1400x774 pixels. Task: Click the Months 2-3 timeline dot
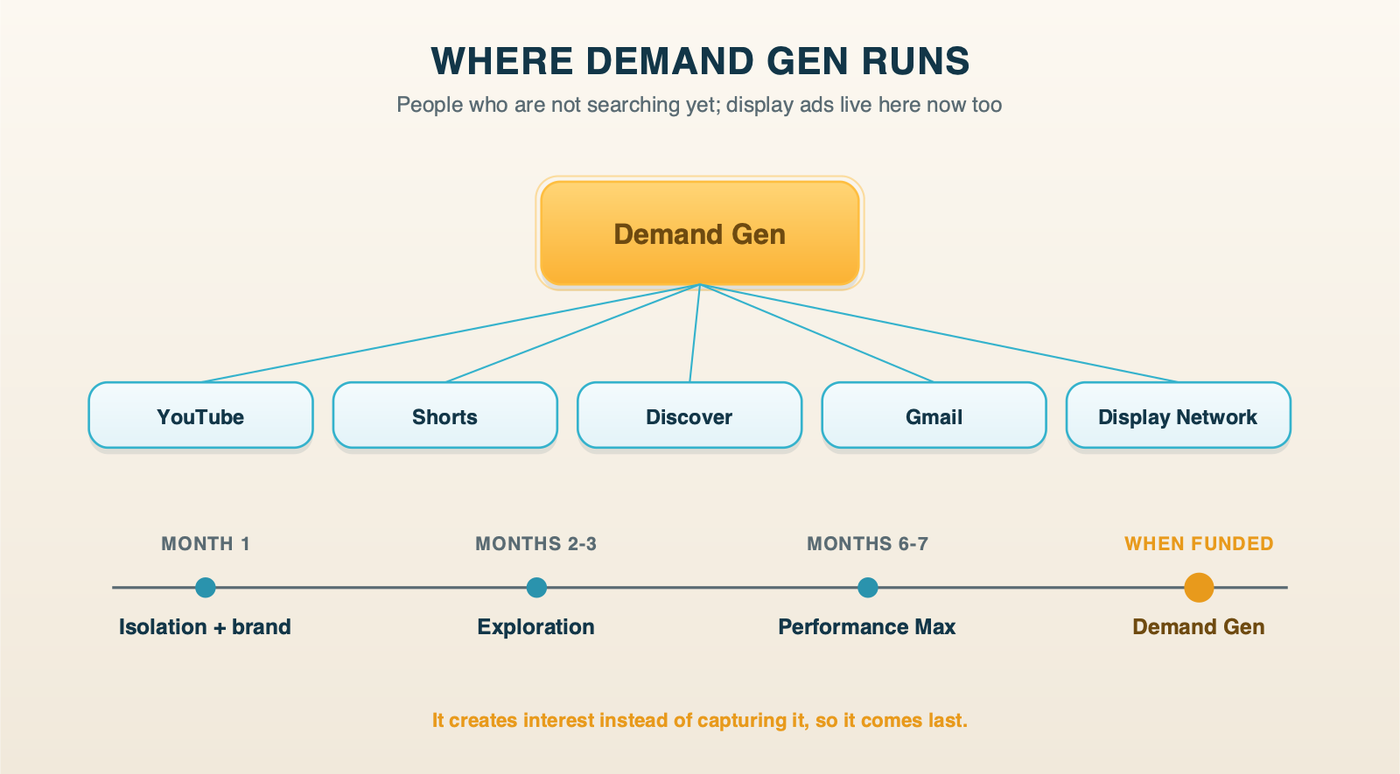pyautogui.click(x=536, y=587)
